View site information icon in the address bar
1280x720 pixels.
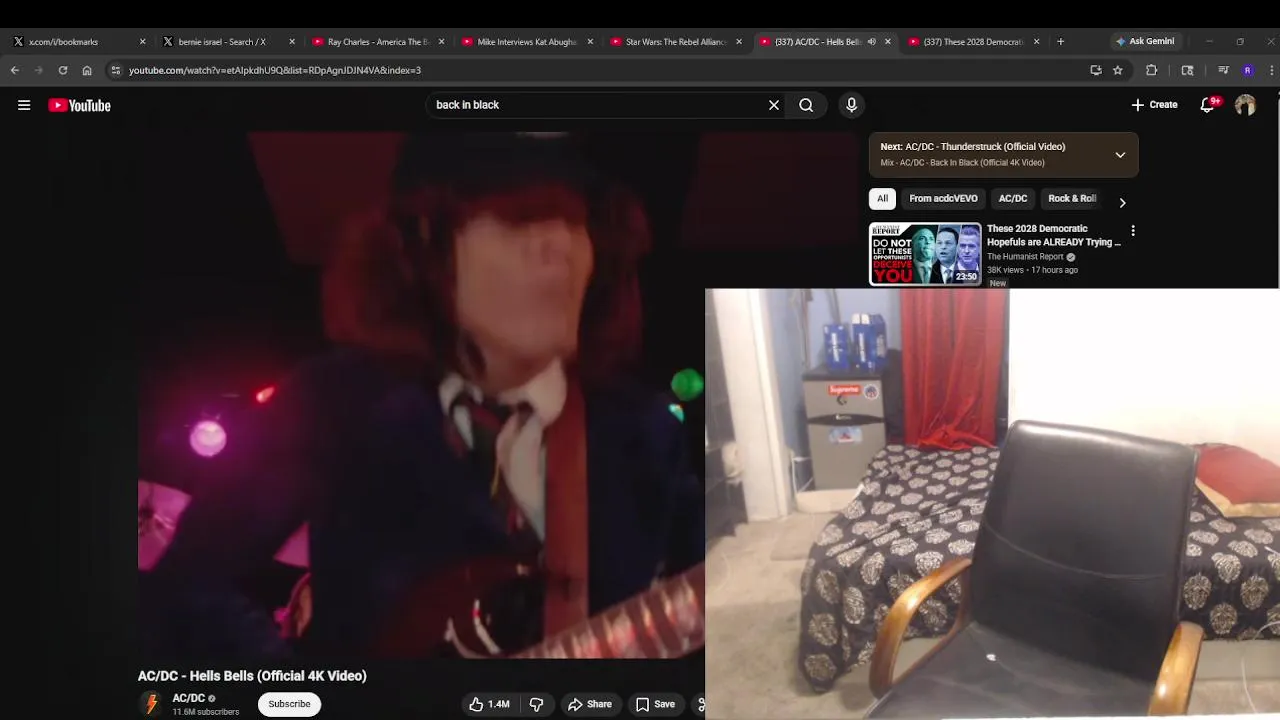click(115, 70)
